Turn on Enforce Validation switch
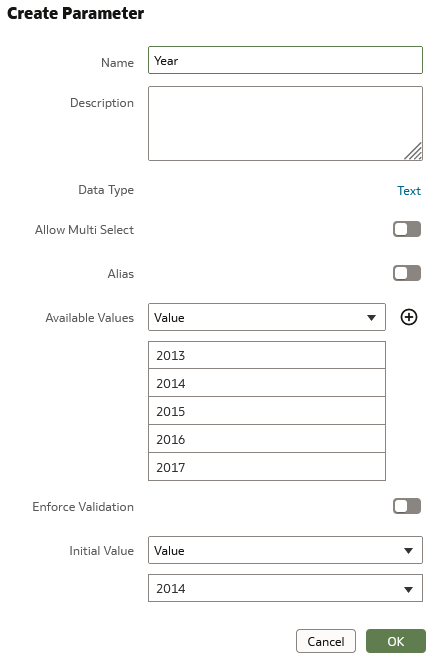This screenshot has width=430, height=661. coord(407,506)
